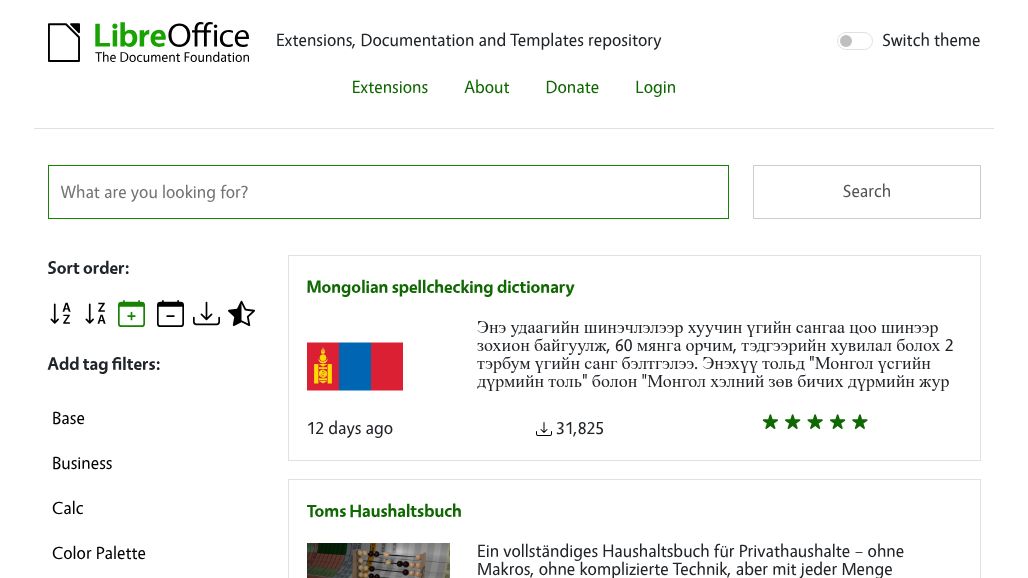
Task: Click the 'Add tag filters:' label
Action: 104,364
